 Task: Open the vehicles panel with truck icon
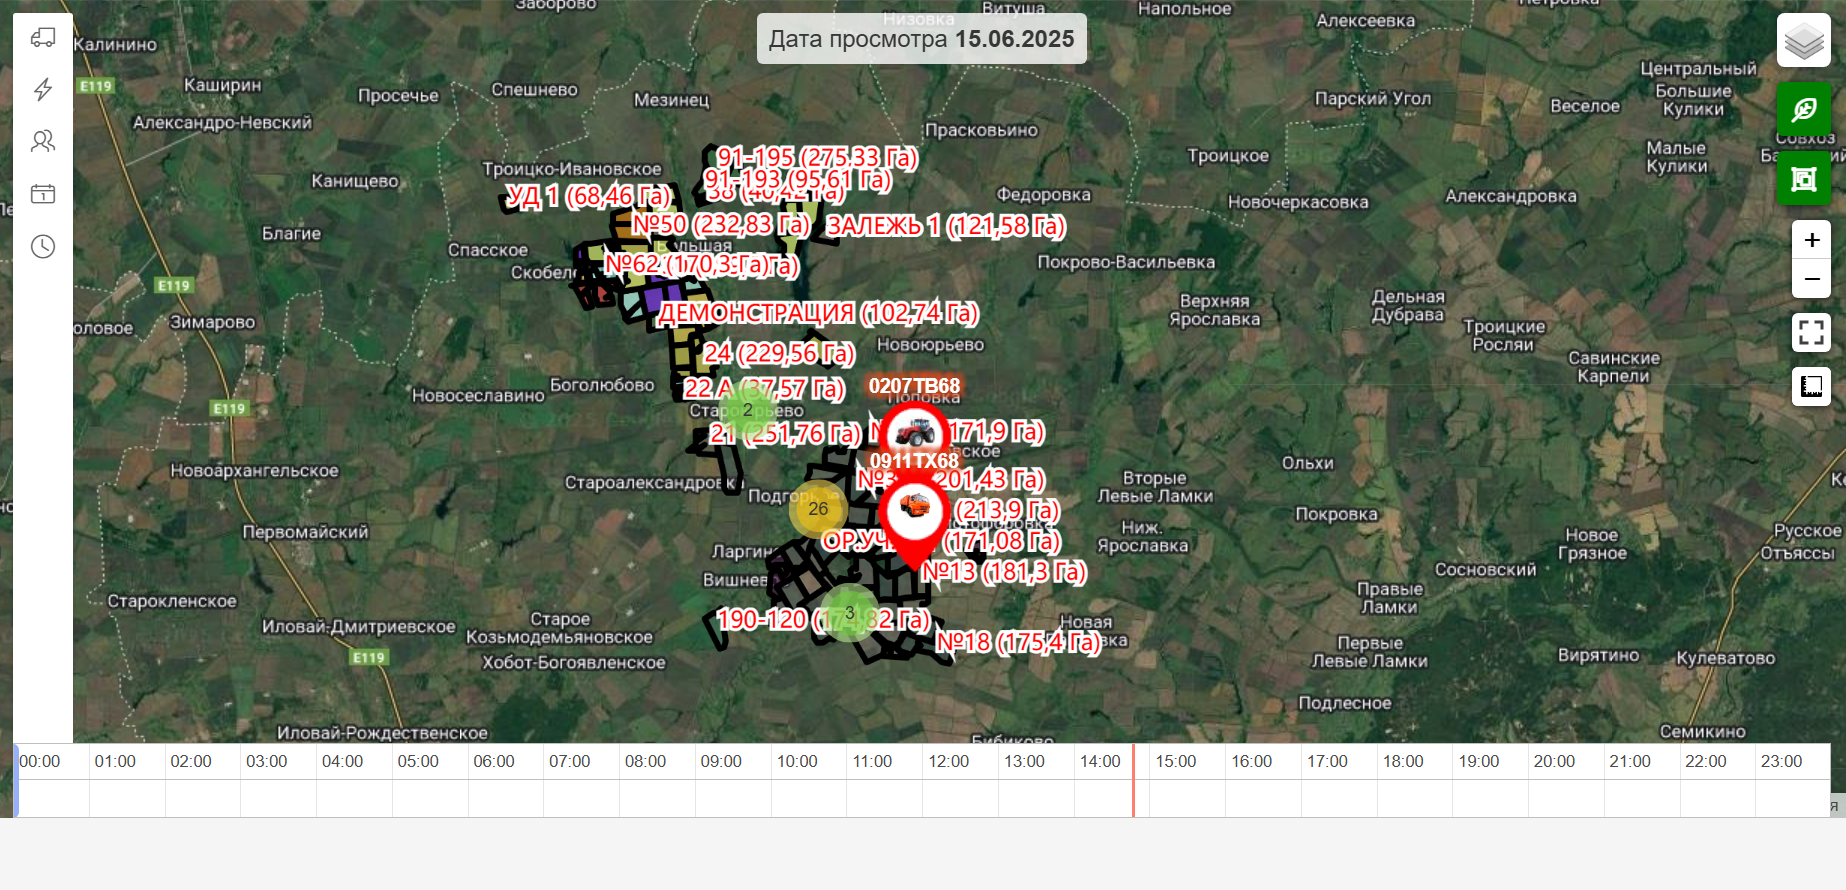point(43,38)
